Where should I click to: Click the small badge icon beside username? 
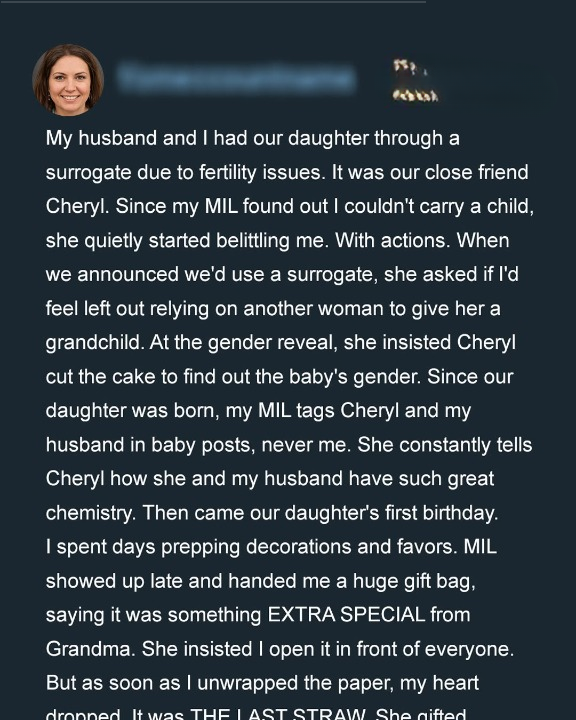pyautogui.click(x=415, y=80)
